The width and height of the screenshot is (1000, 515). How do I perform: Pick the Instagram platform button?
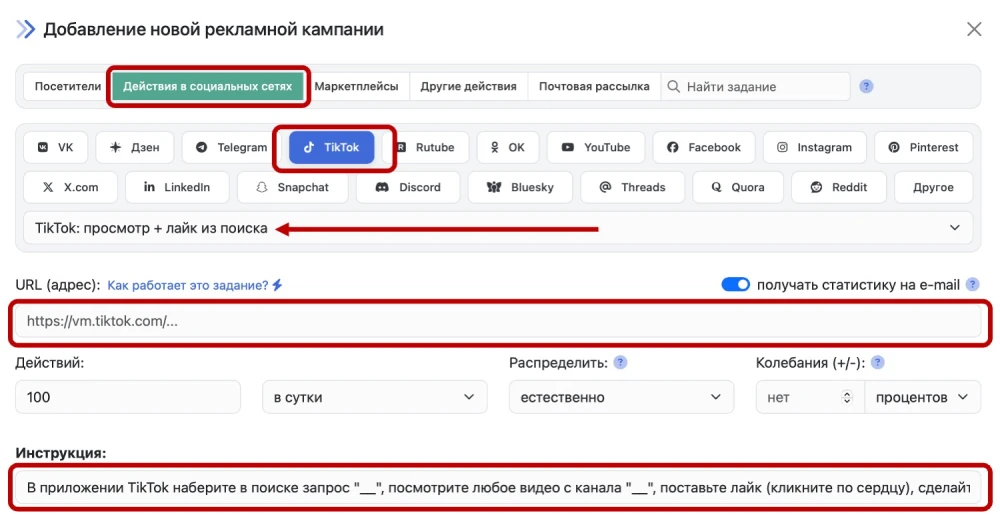pos(814,147)
